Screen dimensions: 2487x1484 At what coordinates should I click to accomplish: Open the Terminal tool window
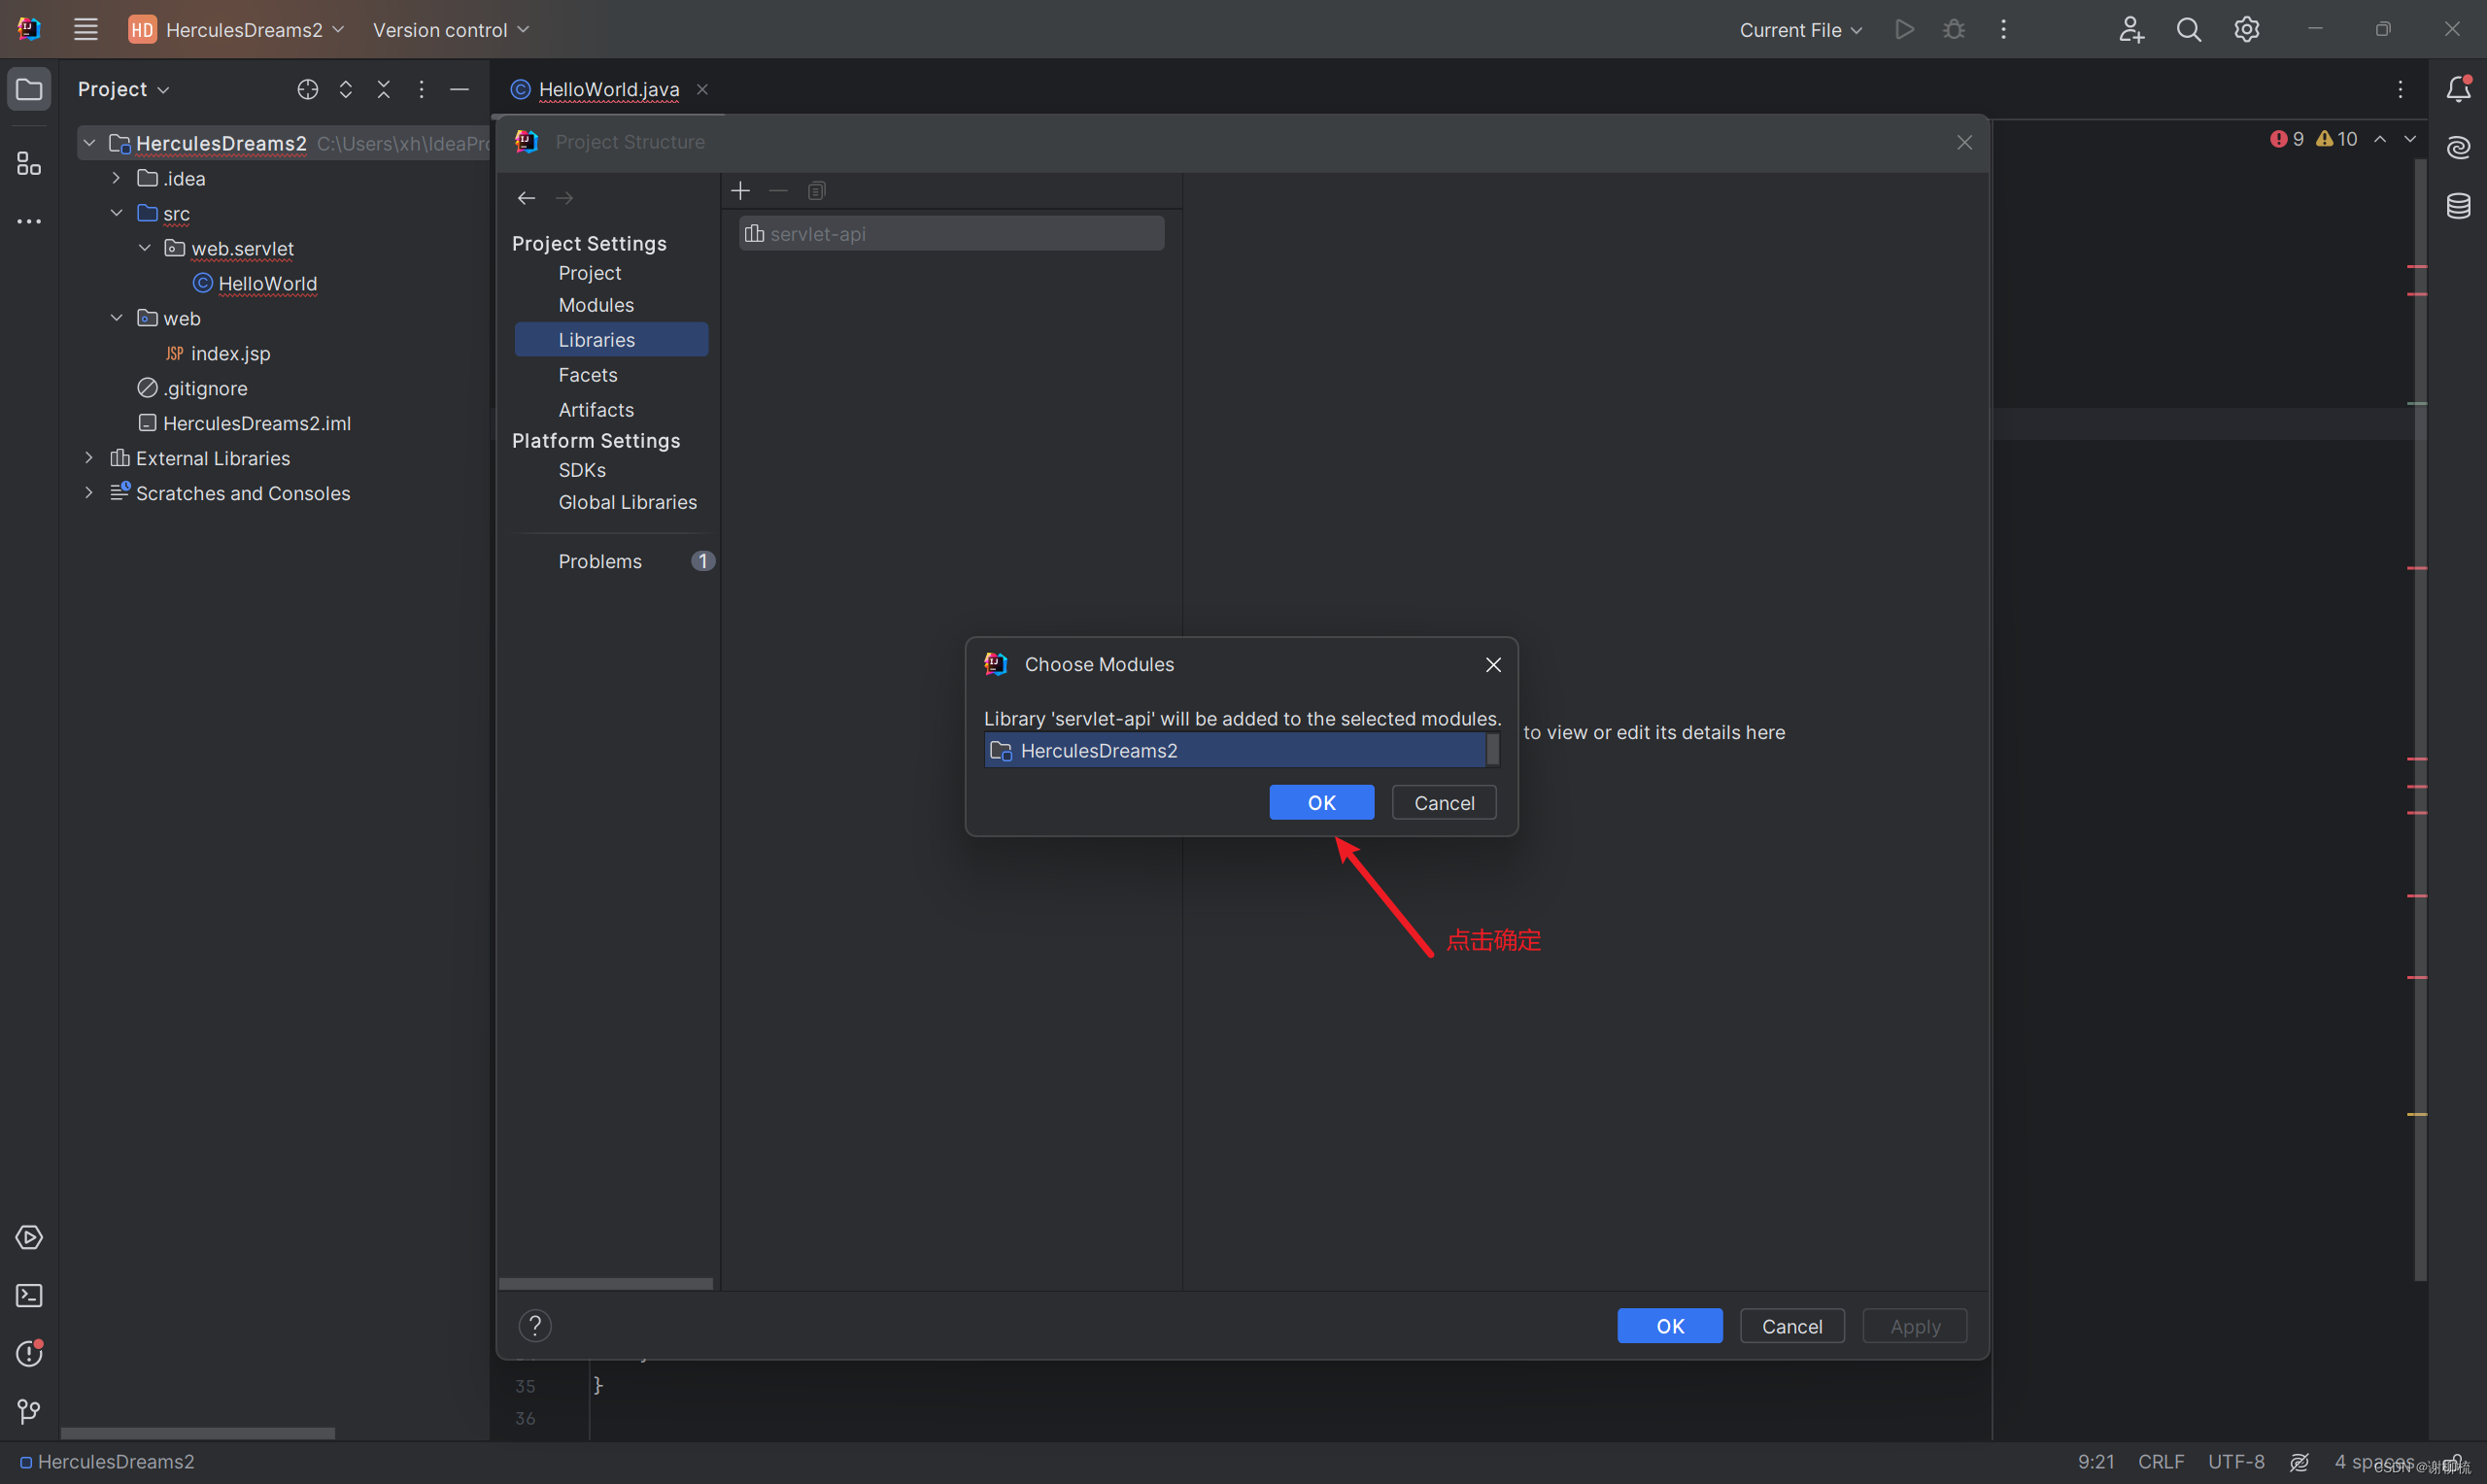pos(28,1295)
